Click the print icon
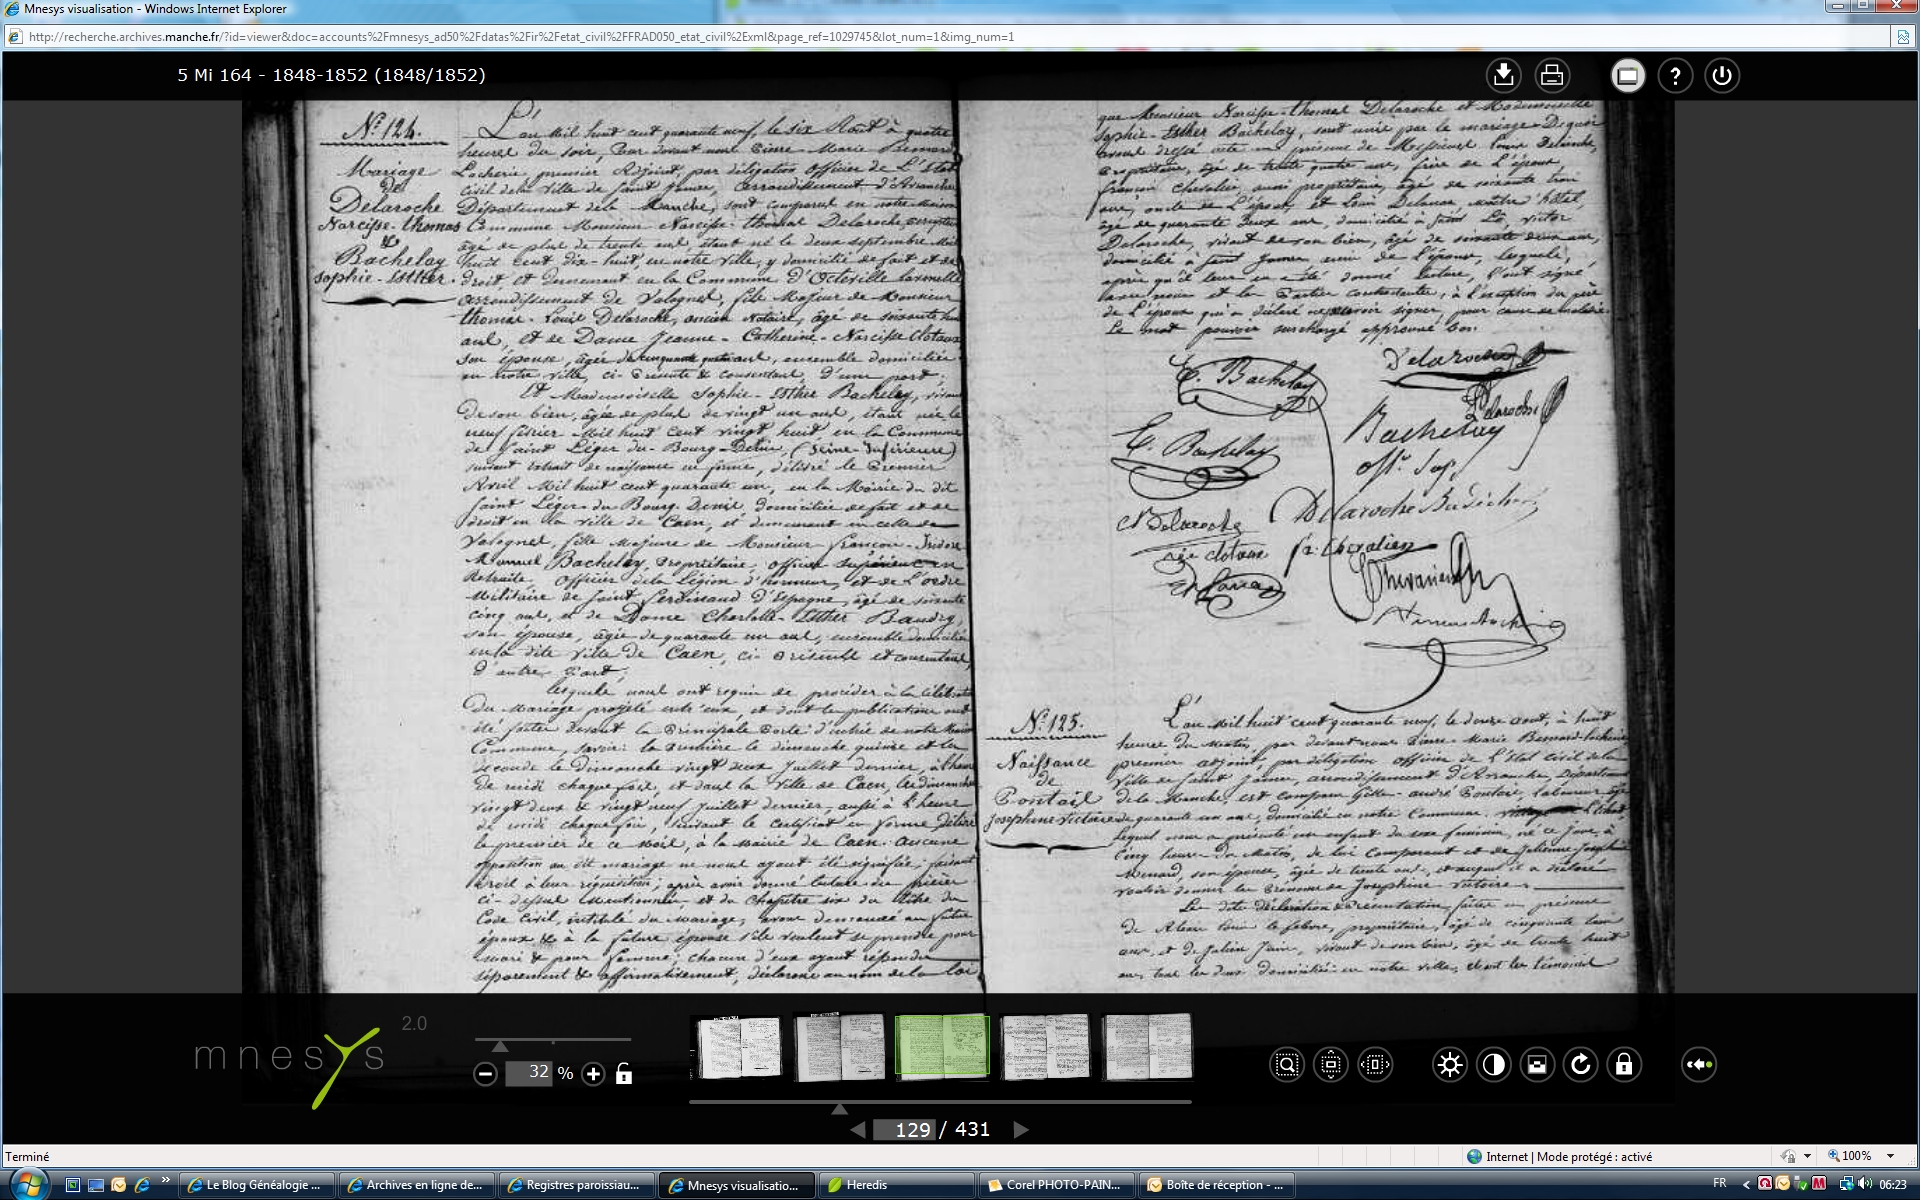 (1552, 76)
